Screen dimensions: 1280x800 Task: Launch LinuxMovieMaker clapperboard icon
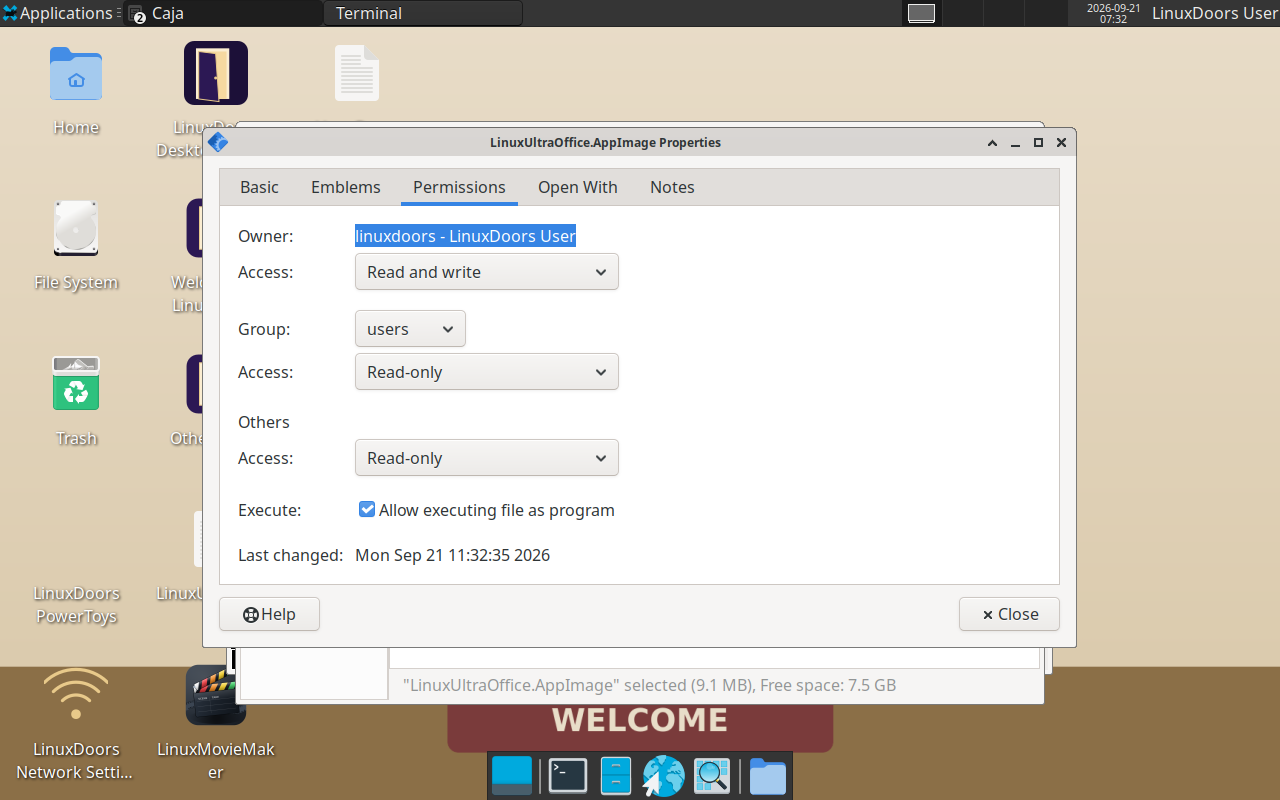pyautogui.click(x=216, y=695)
